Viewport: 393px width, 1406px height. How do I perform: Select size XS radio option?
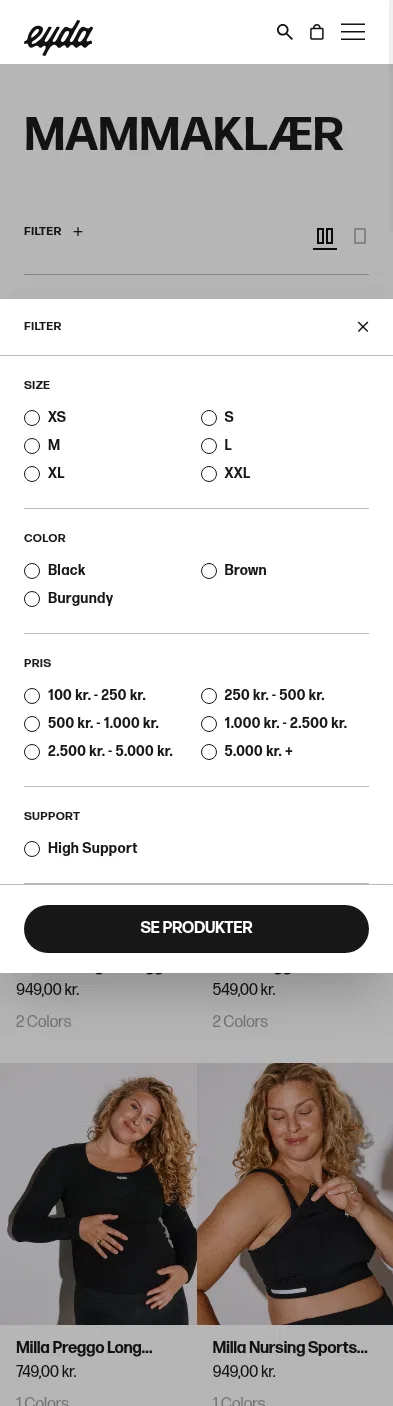point(45,417)
